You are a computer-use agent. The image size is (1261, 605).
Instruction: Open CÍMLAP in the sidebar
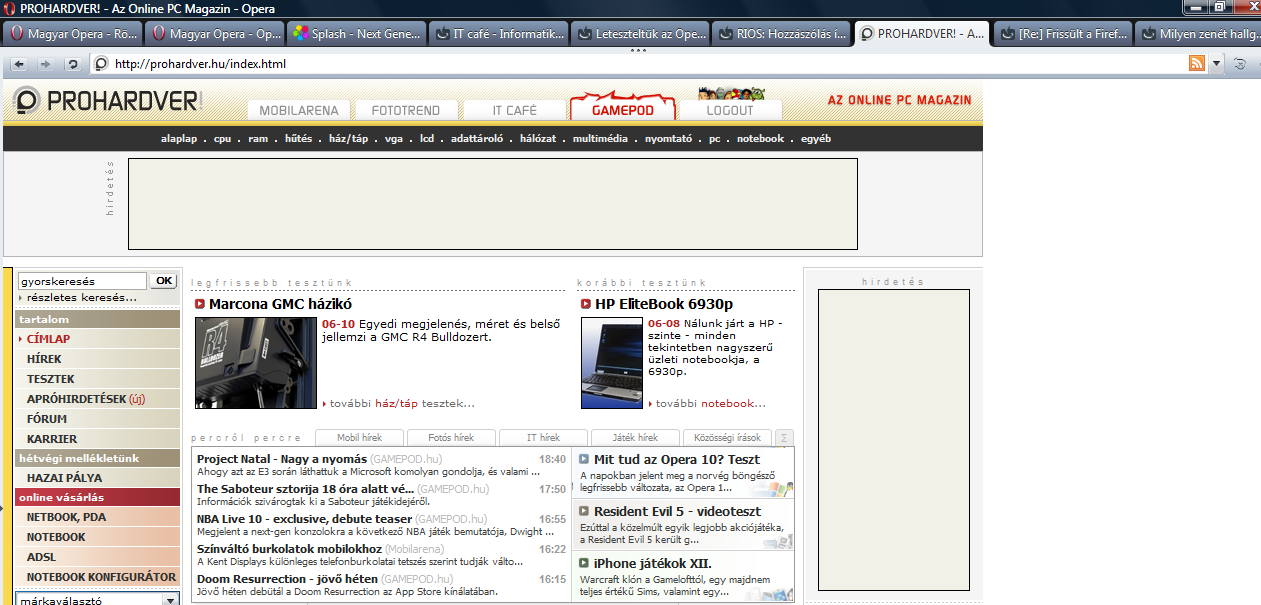48,339
